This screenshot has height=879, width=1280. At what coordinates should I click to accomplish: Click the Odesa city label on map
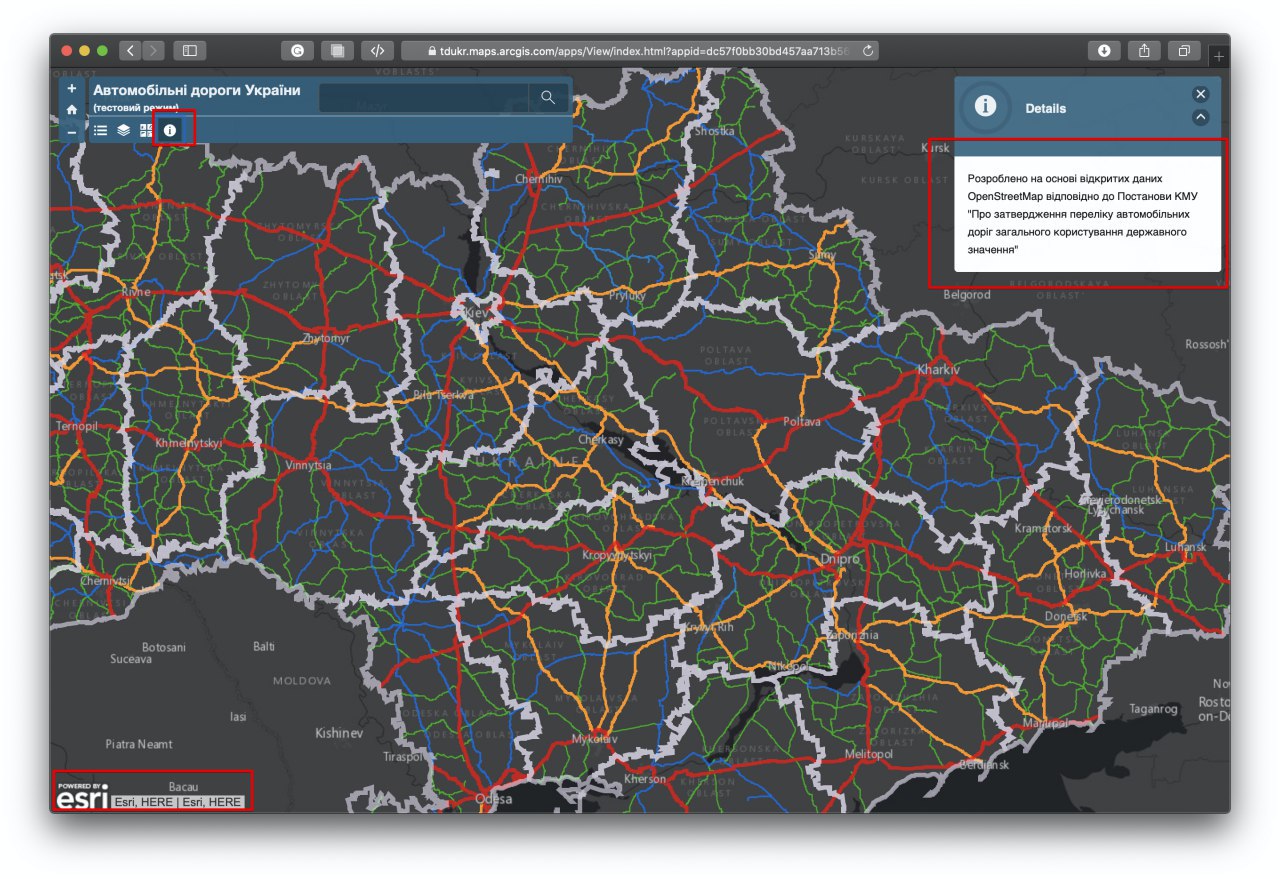pos(494,799)
